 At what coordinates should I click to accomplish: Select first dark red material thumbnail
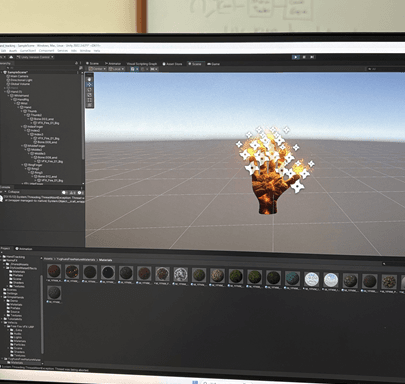coord(54,272)
